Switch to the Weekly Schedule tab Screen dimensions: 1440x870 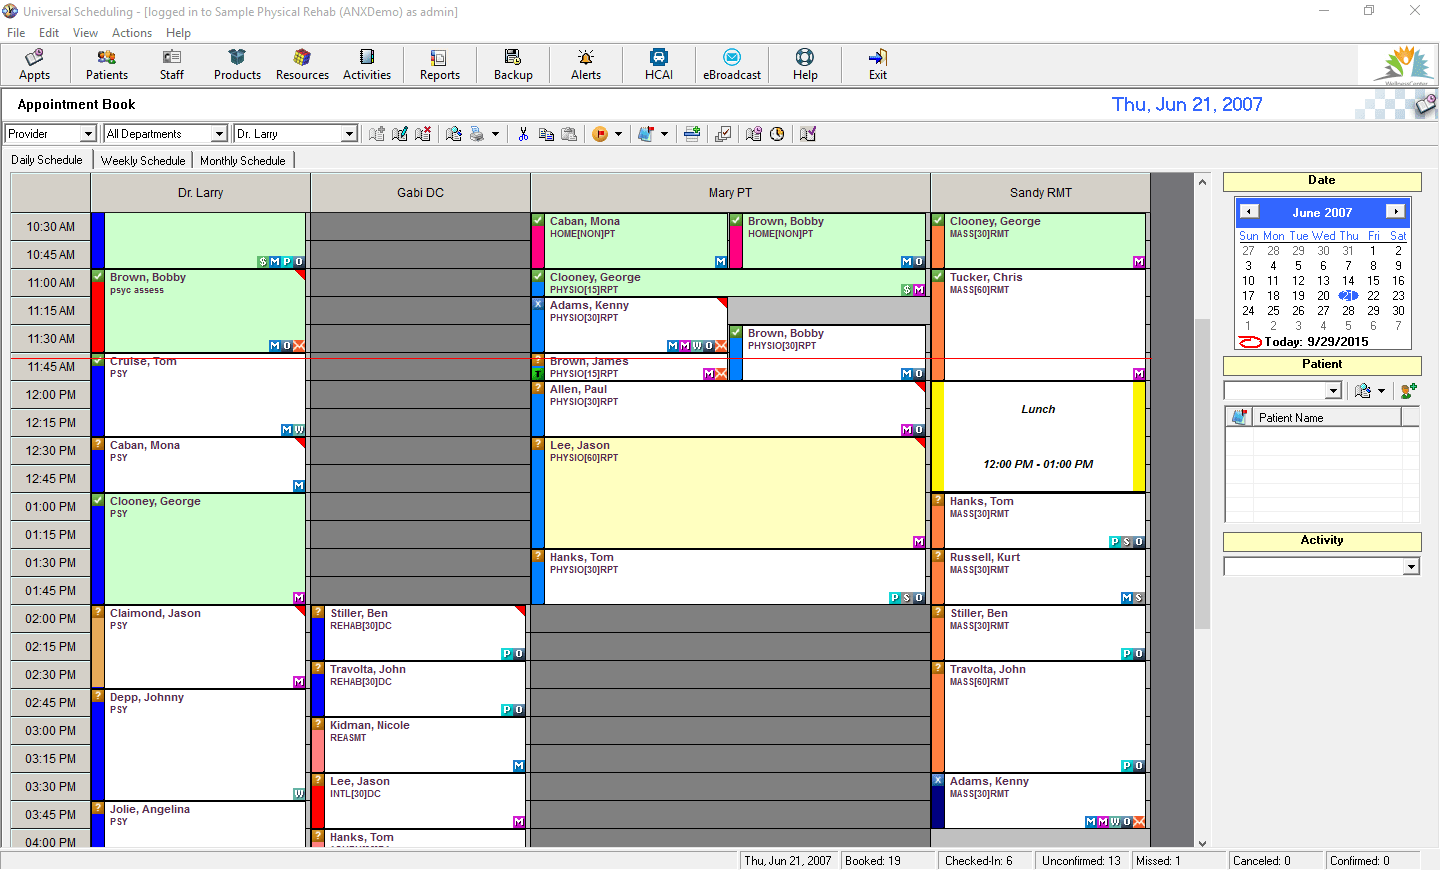pos(143,160)
